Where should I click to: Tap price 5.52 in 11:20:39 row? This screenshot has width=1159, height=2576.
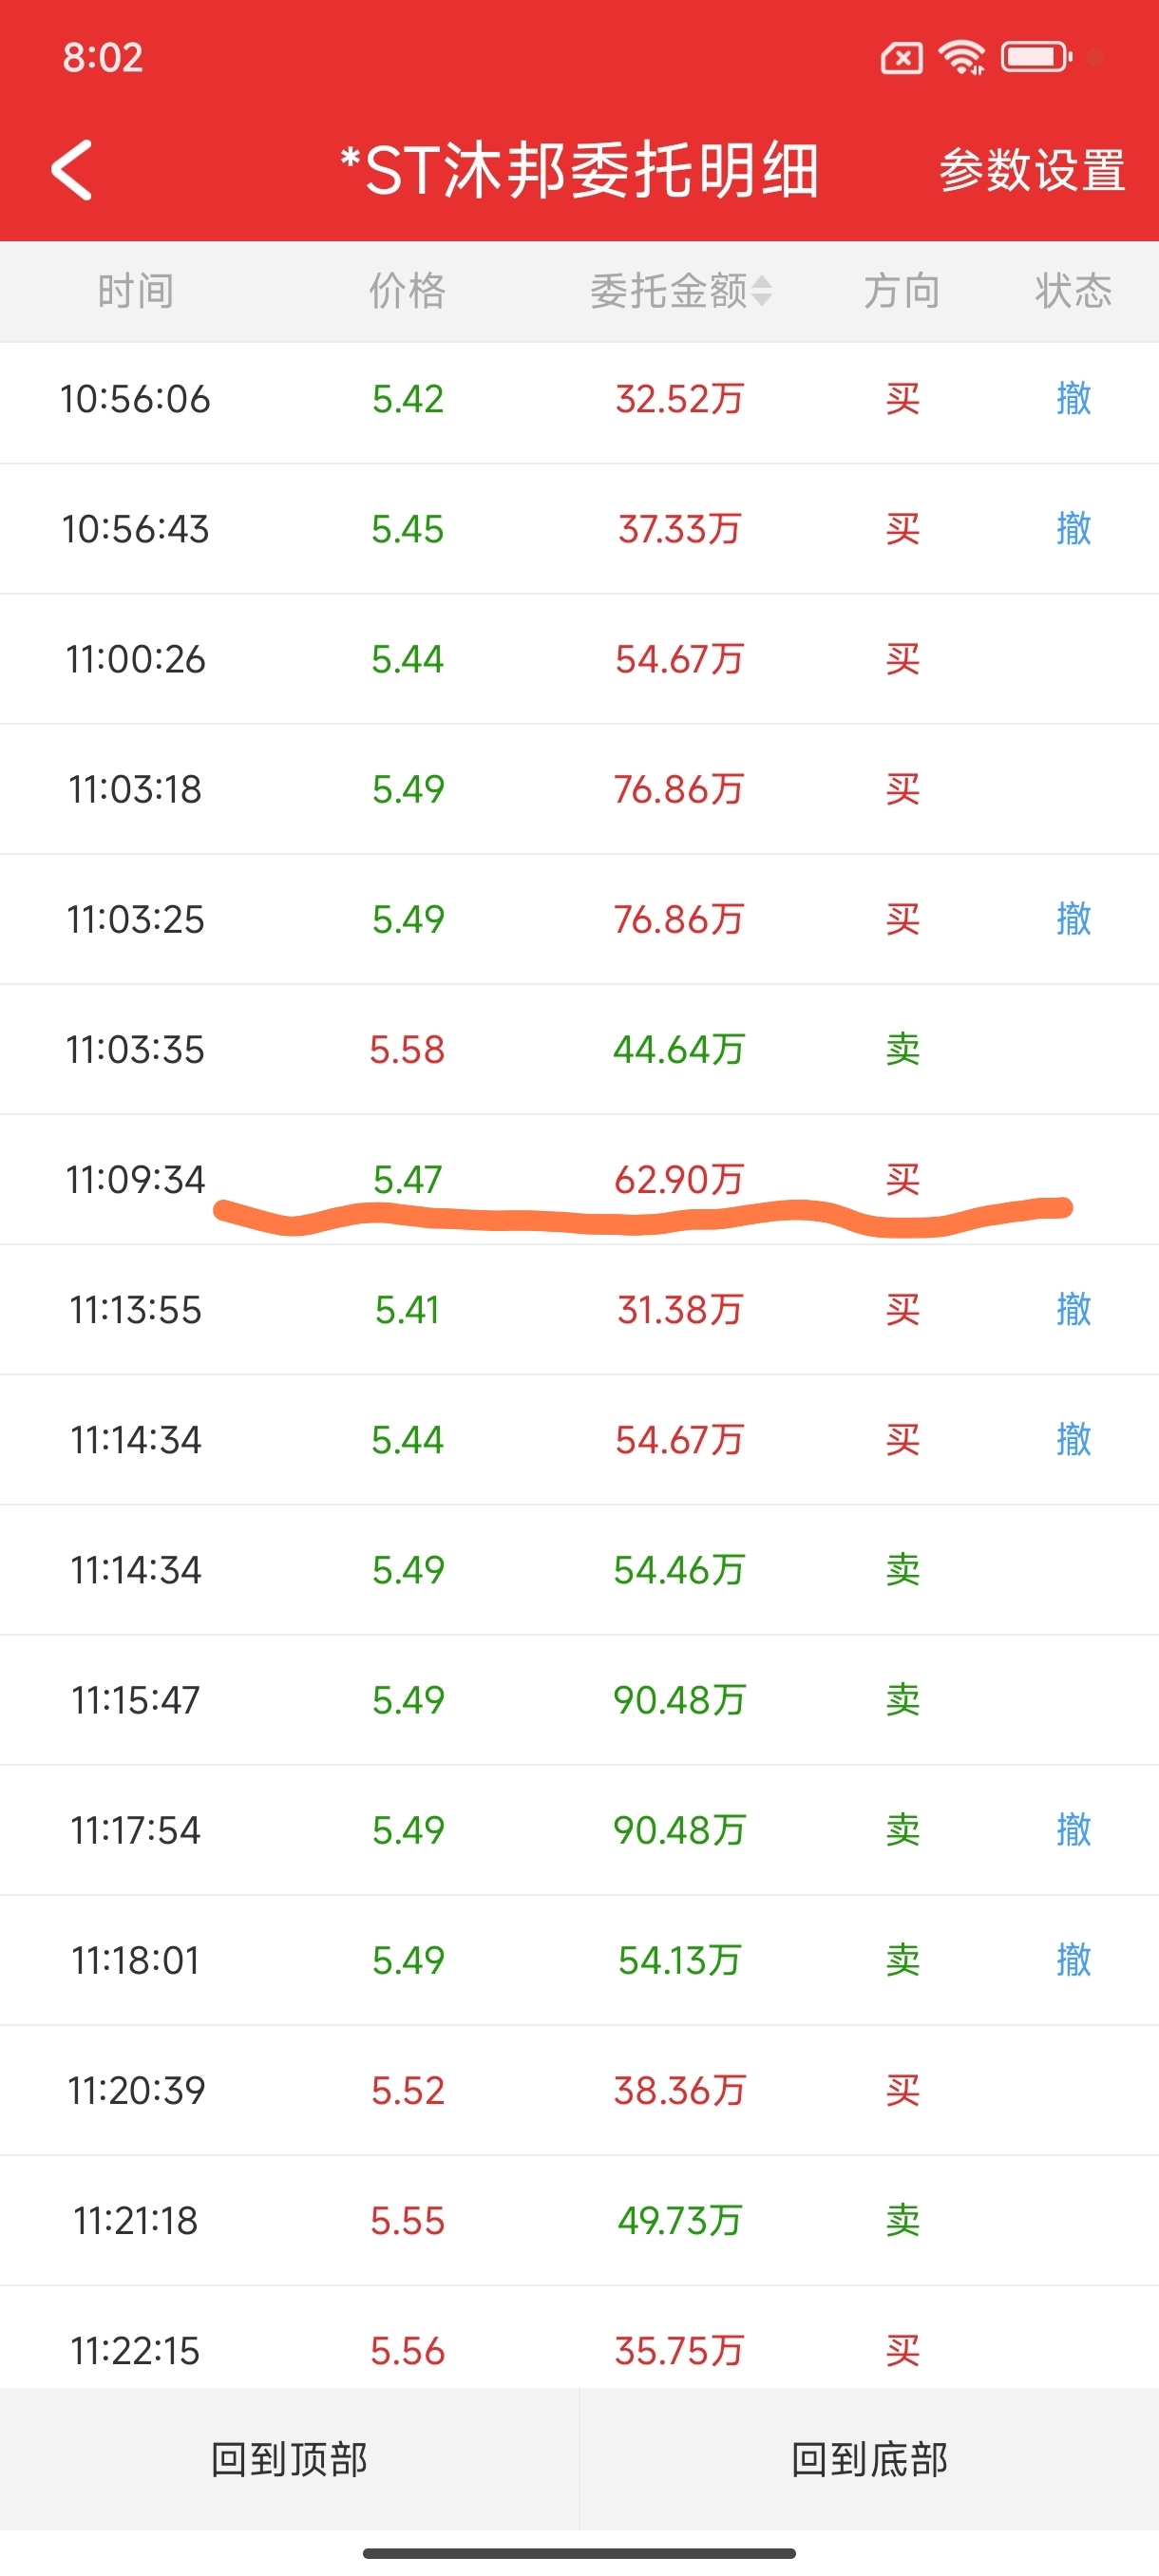407,2090
